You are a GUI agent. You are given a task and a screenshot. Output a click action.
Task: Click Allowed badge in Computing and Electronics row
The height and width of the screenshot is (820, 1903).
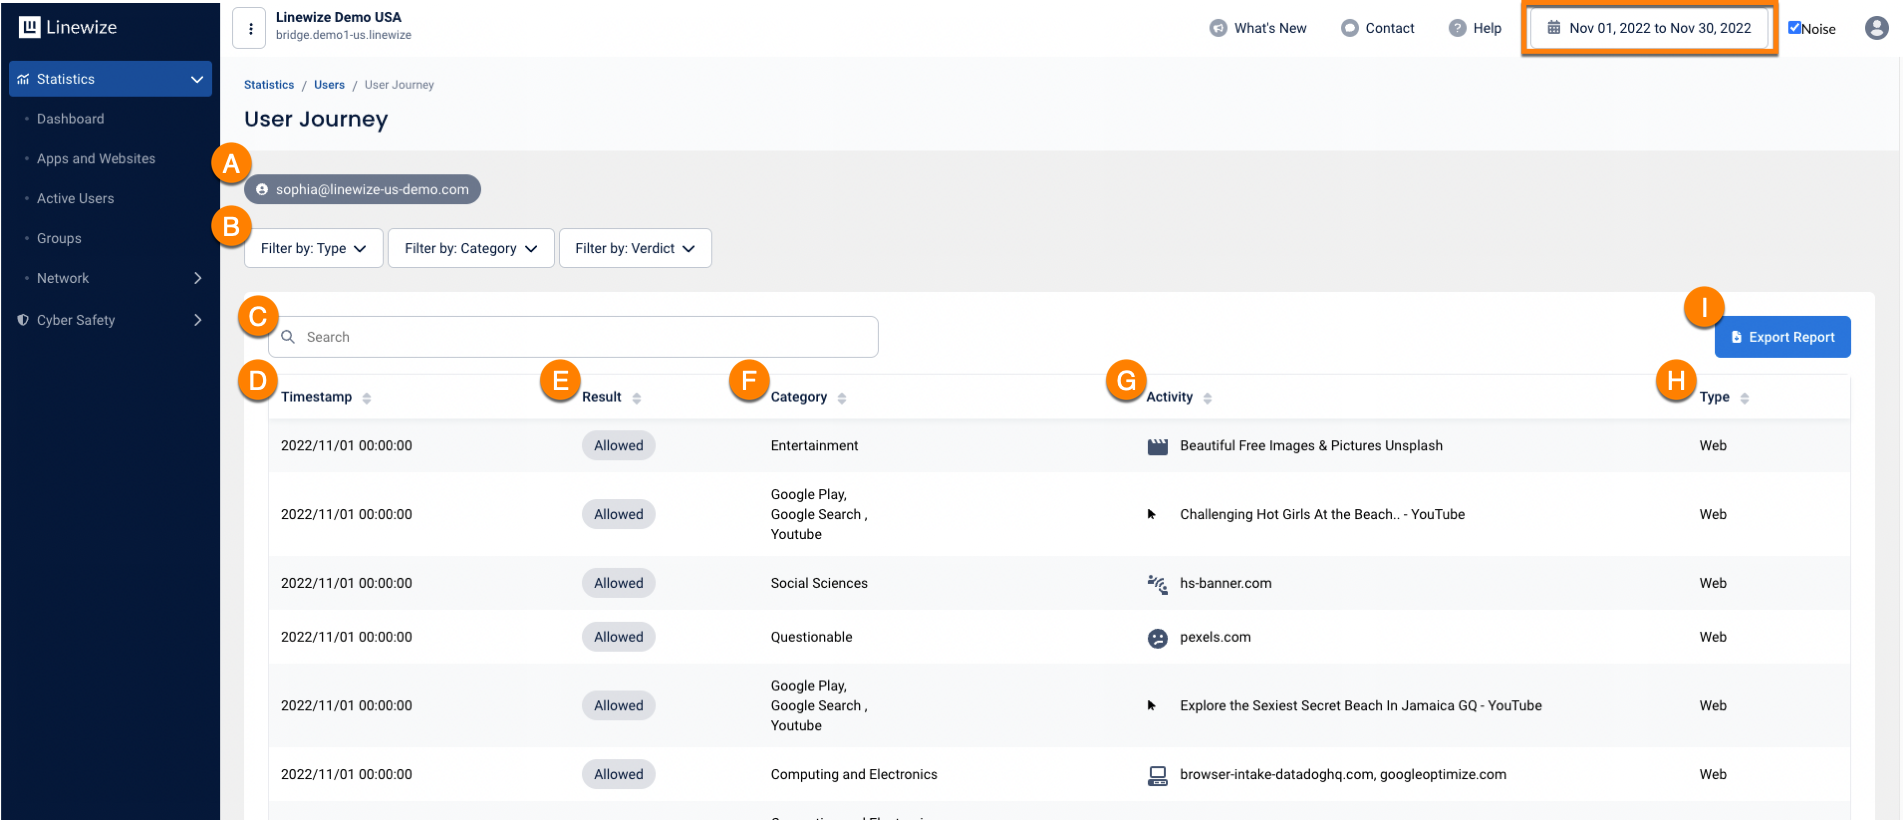tap(619, 775)
